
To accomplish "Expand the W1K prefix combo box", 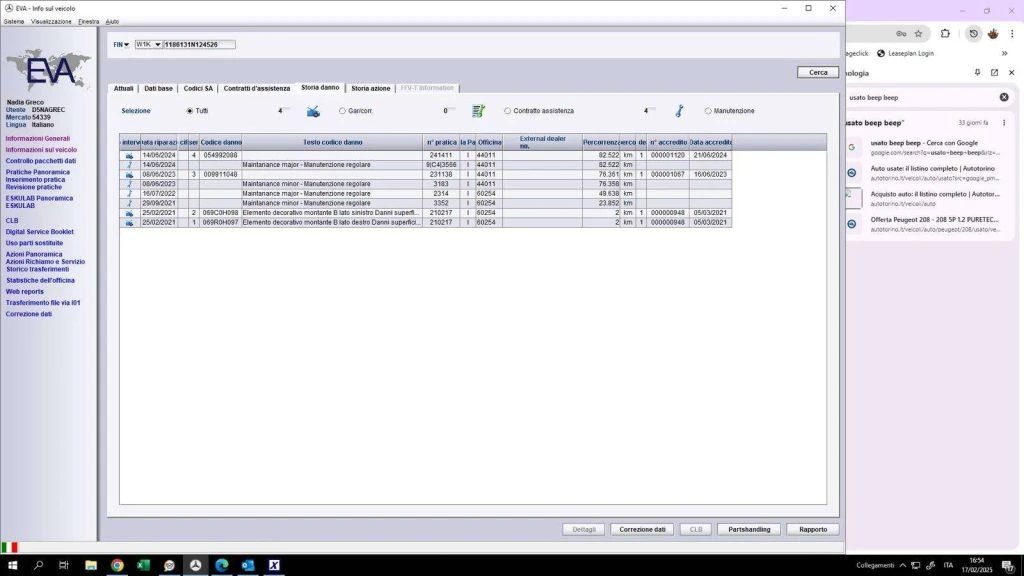I will click(x=157, y=44).
